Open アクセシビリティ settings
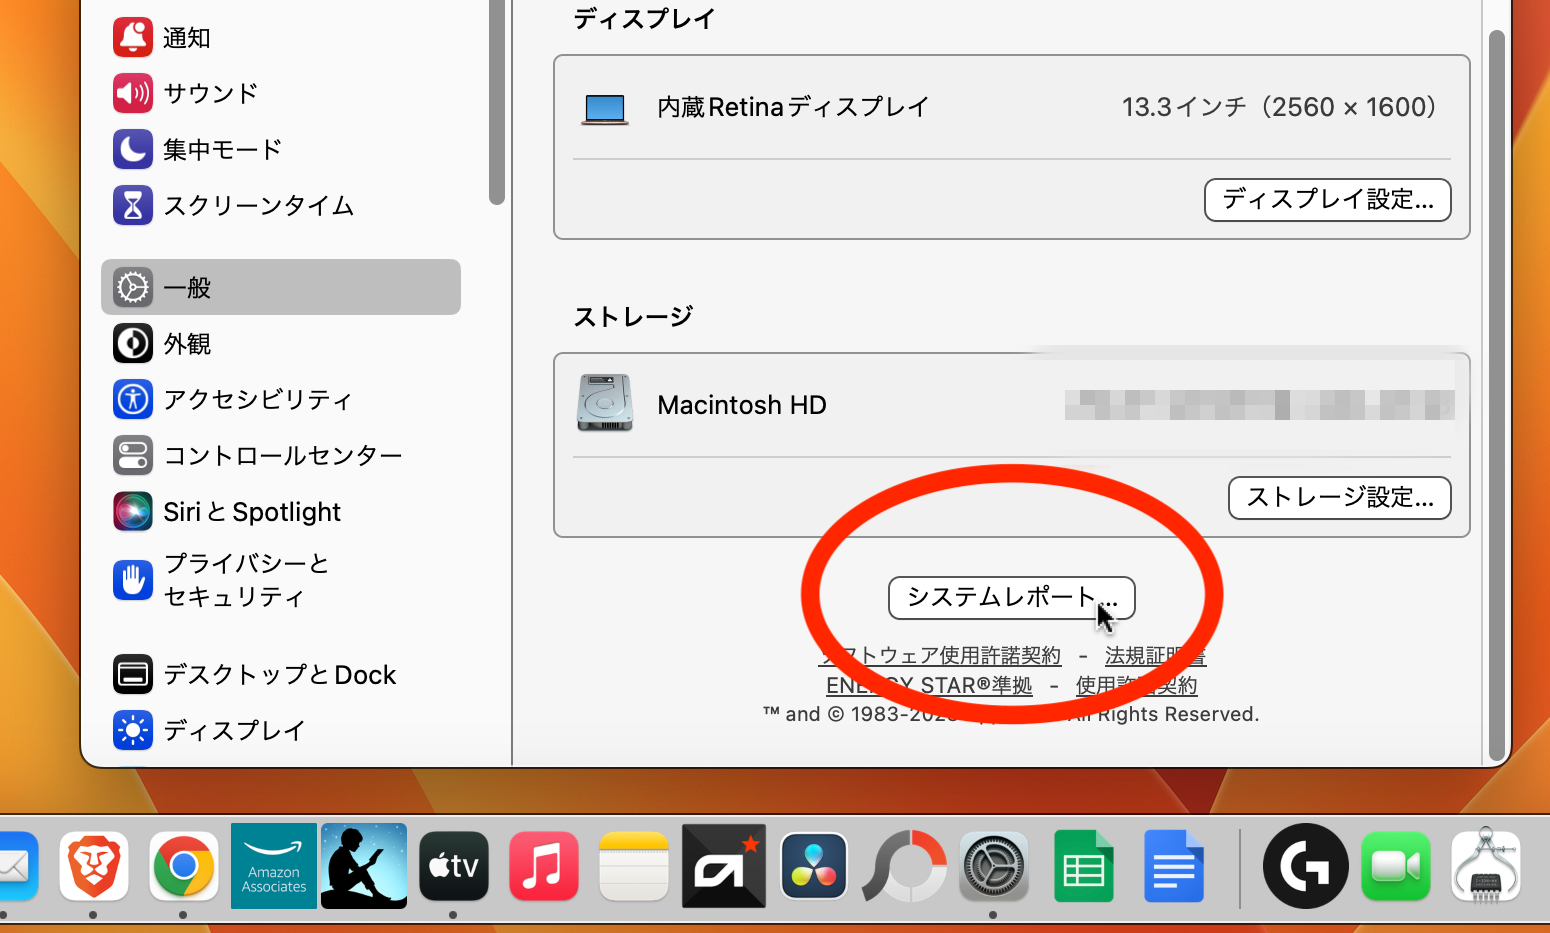 (257, 400)
